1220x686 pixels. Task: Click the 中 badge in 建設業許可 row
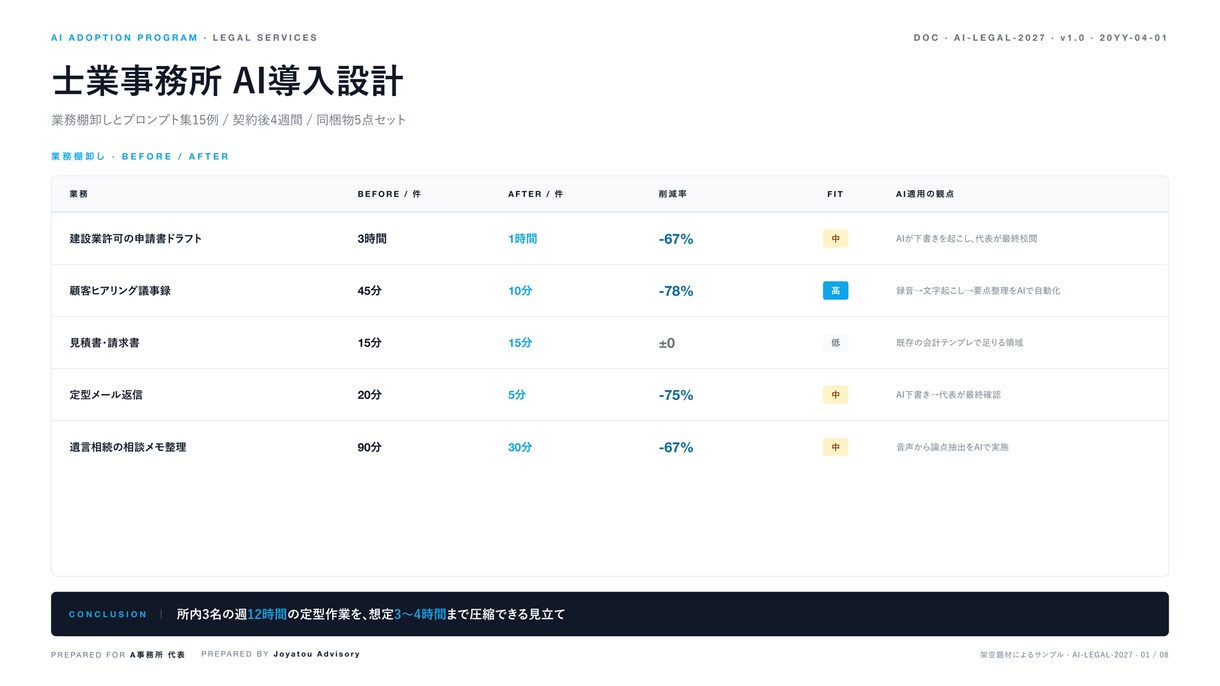pyautogui.click(x=835, y=239)
